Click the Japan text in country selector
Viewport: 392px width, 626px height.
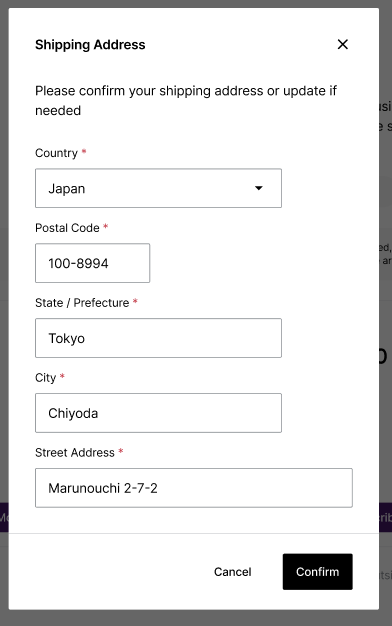click(67, 188)
